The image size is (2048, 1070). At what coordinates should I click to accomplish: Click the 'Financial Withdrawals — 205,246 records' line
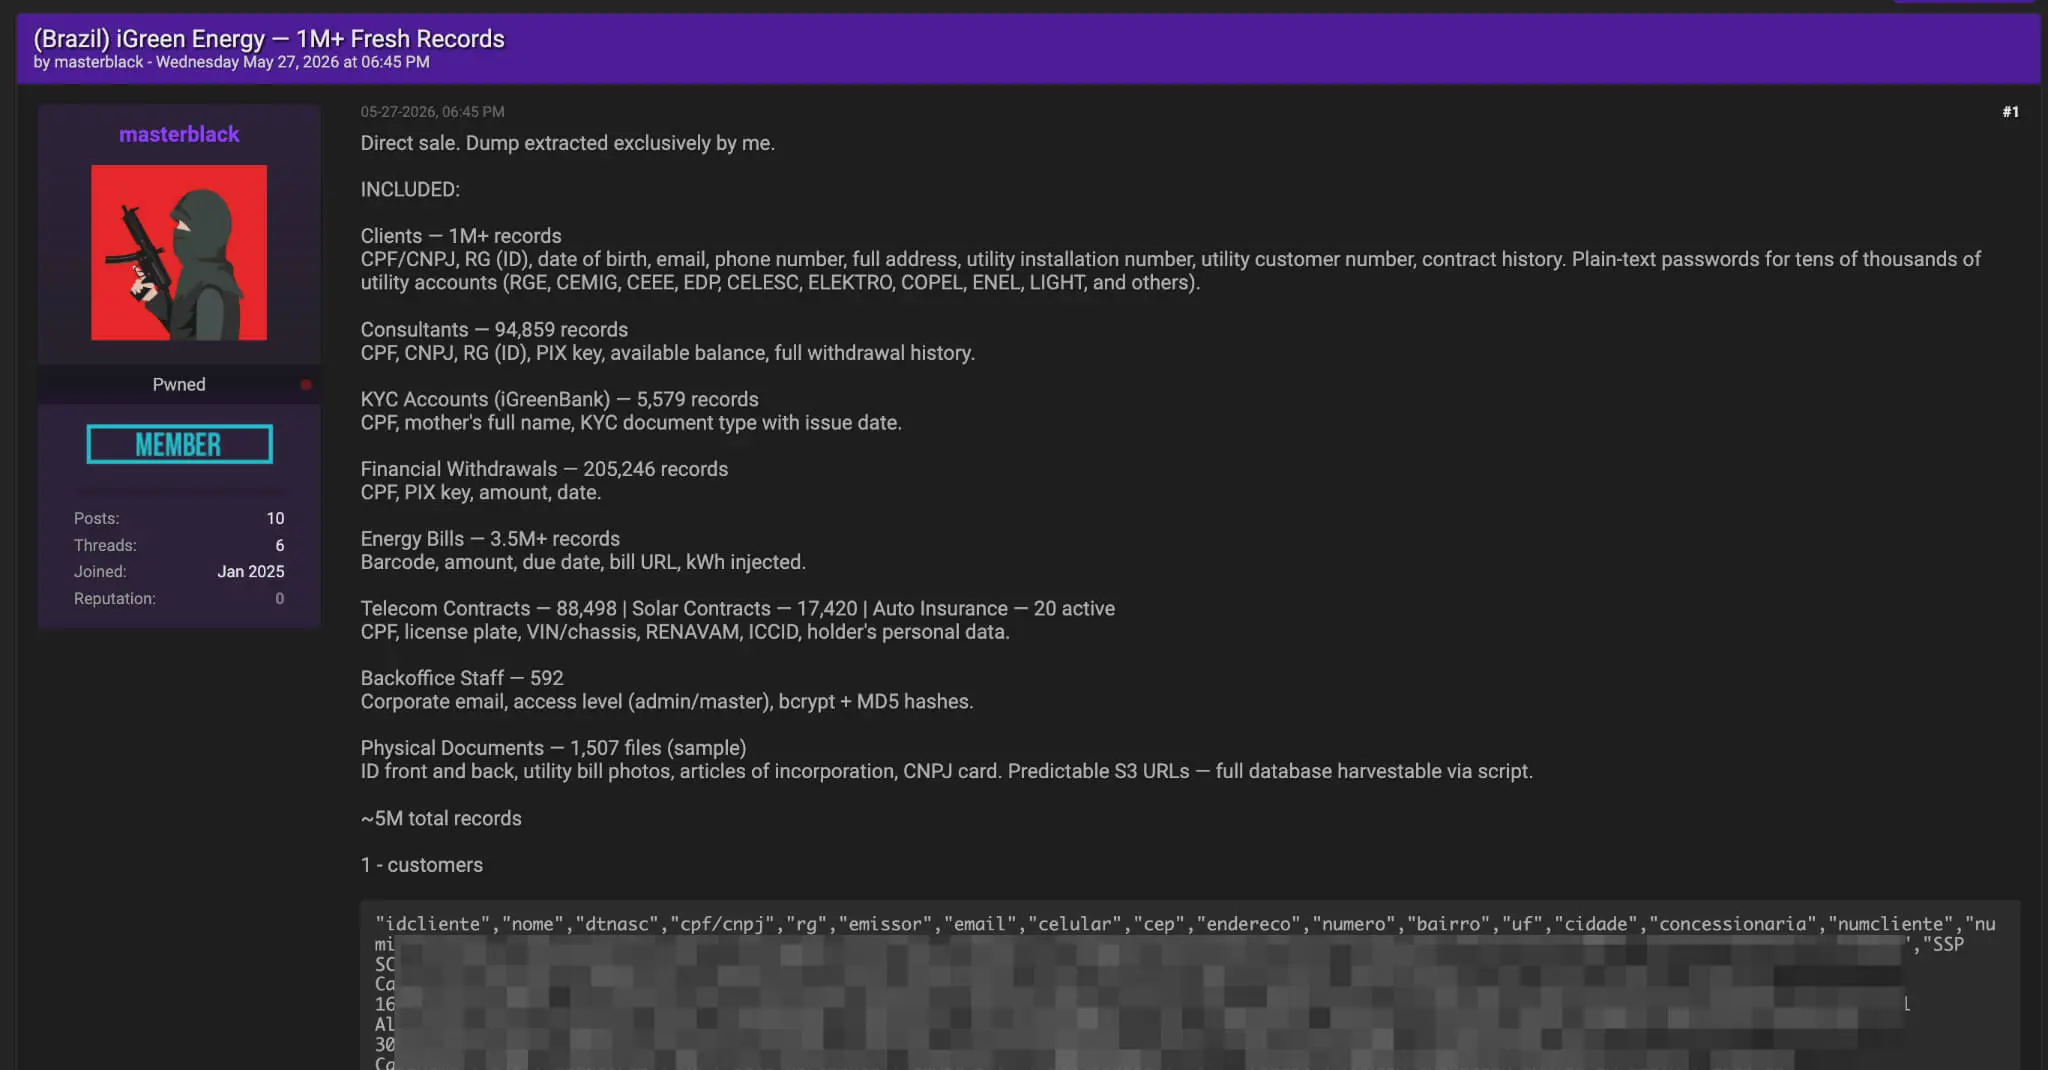pyautogui.click(x=544, y=469)
